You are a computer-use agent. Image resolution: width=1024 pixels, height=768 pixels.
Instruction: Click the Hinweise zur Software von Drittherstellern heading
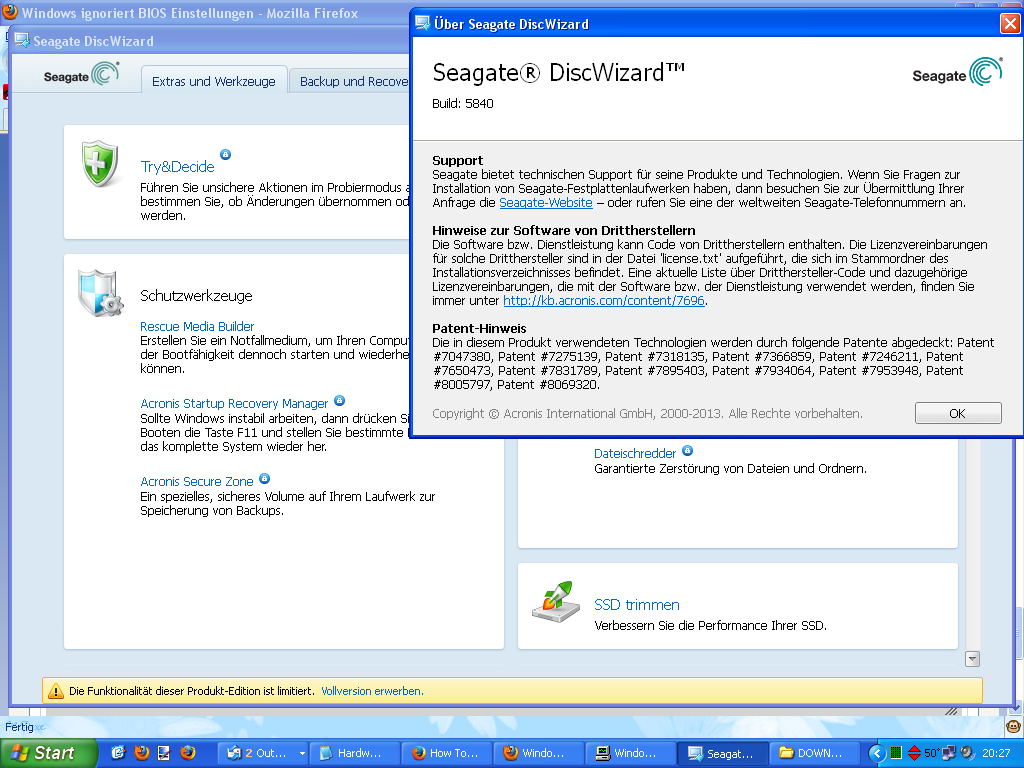(x=564, y=230)
